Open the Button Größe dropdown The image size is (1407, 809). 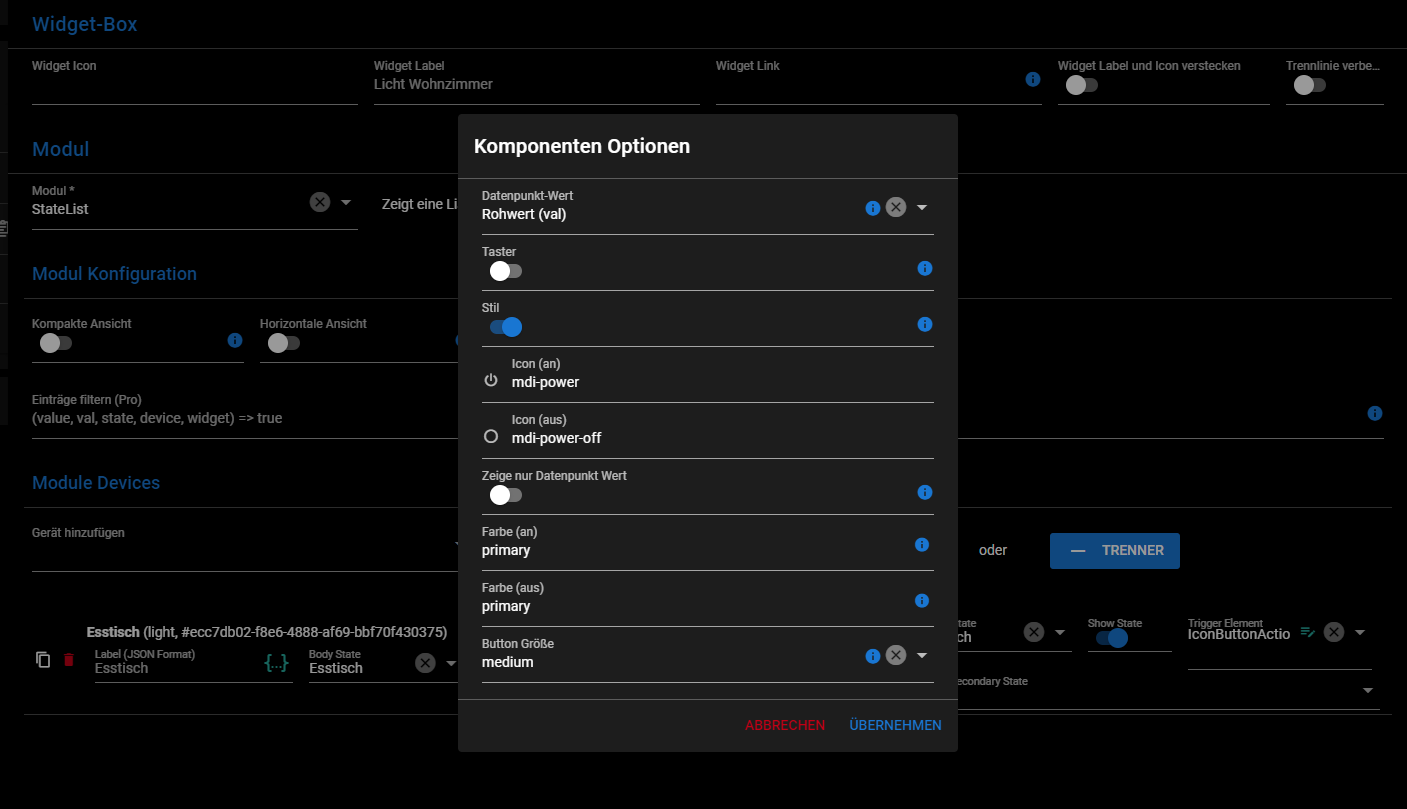pyautogui.click(x=922, y=655)
